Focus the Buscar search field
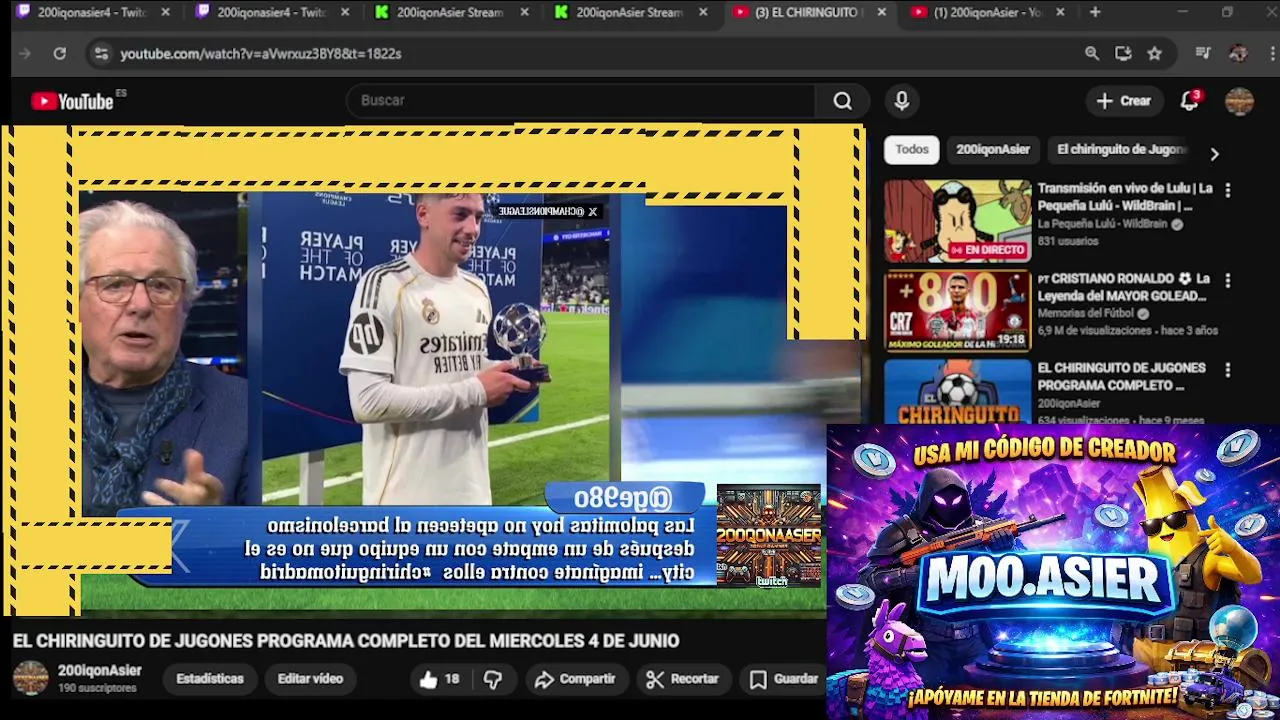 [x=580, y=101]
